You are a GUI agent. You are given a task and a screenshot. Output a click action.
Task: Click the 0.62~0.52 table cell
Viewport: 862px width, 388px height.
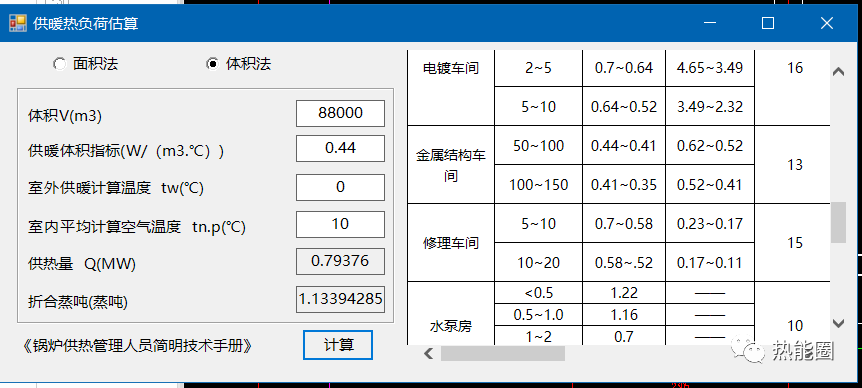pos(710,146)
